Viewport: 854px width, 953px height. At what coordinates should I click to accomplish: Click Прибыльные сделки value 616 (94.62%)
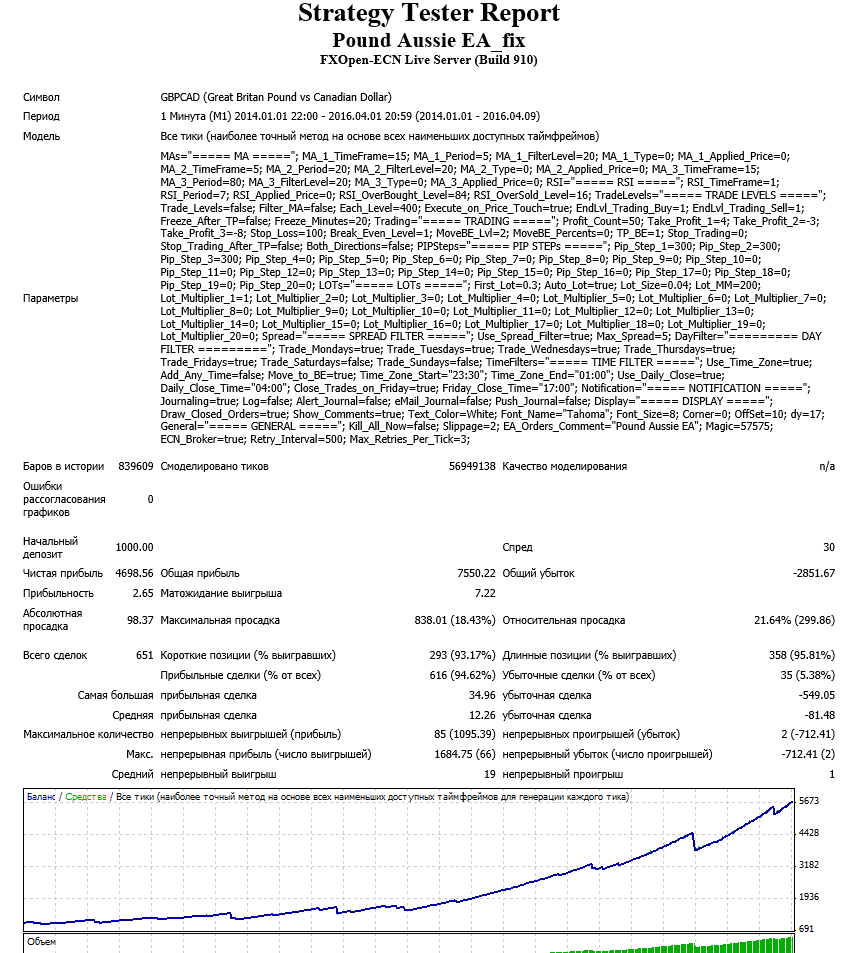(463, 675)
